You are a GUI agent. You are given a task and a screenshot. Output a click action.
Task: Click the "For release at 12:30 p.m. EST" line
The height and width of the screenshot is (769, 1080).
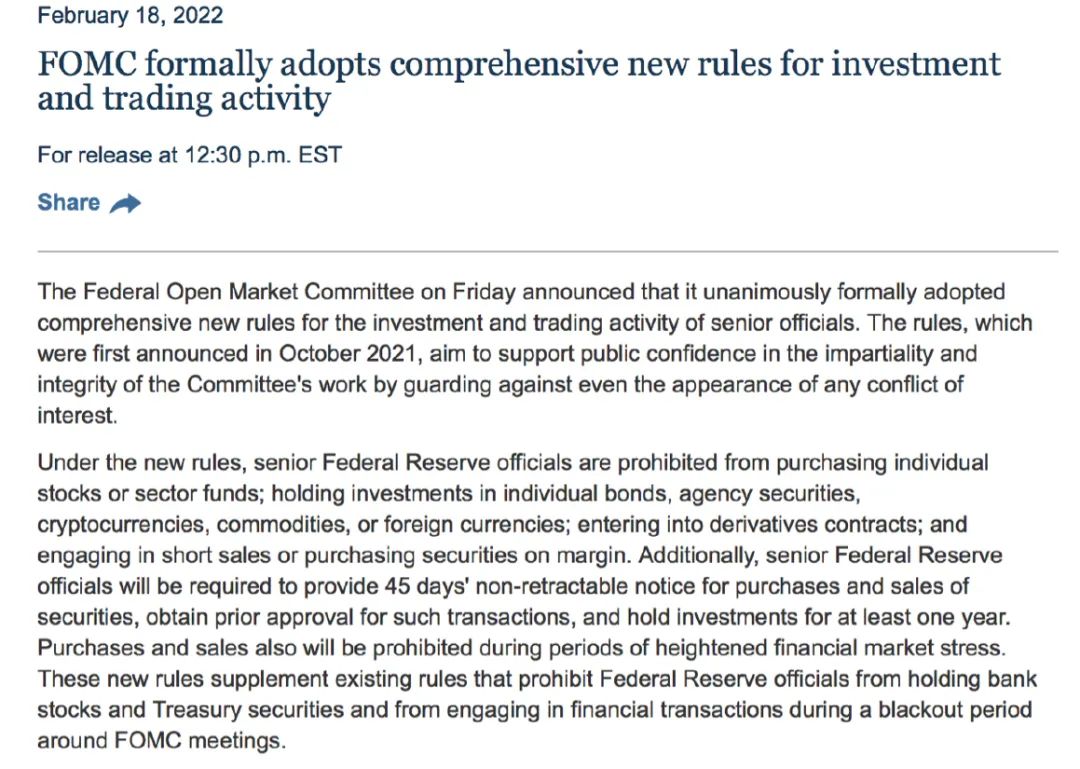click(189, 155)
